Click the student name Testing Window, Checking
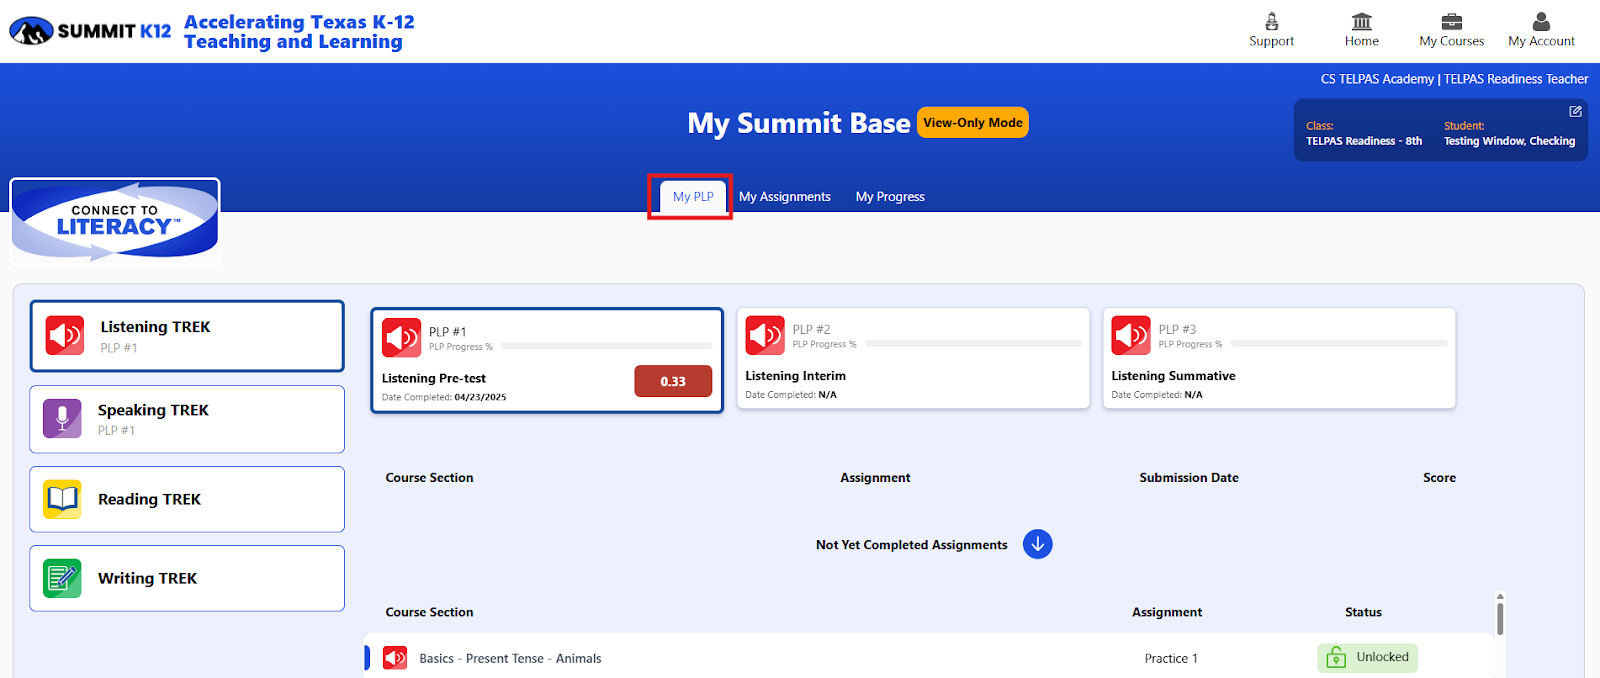Screen dimensions: 1600x678 [1509, 141]
